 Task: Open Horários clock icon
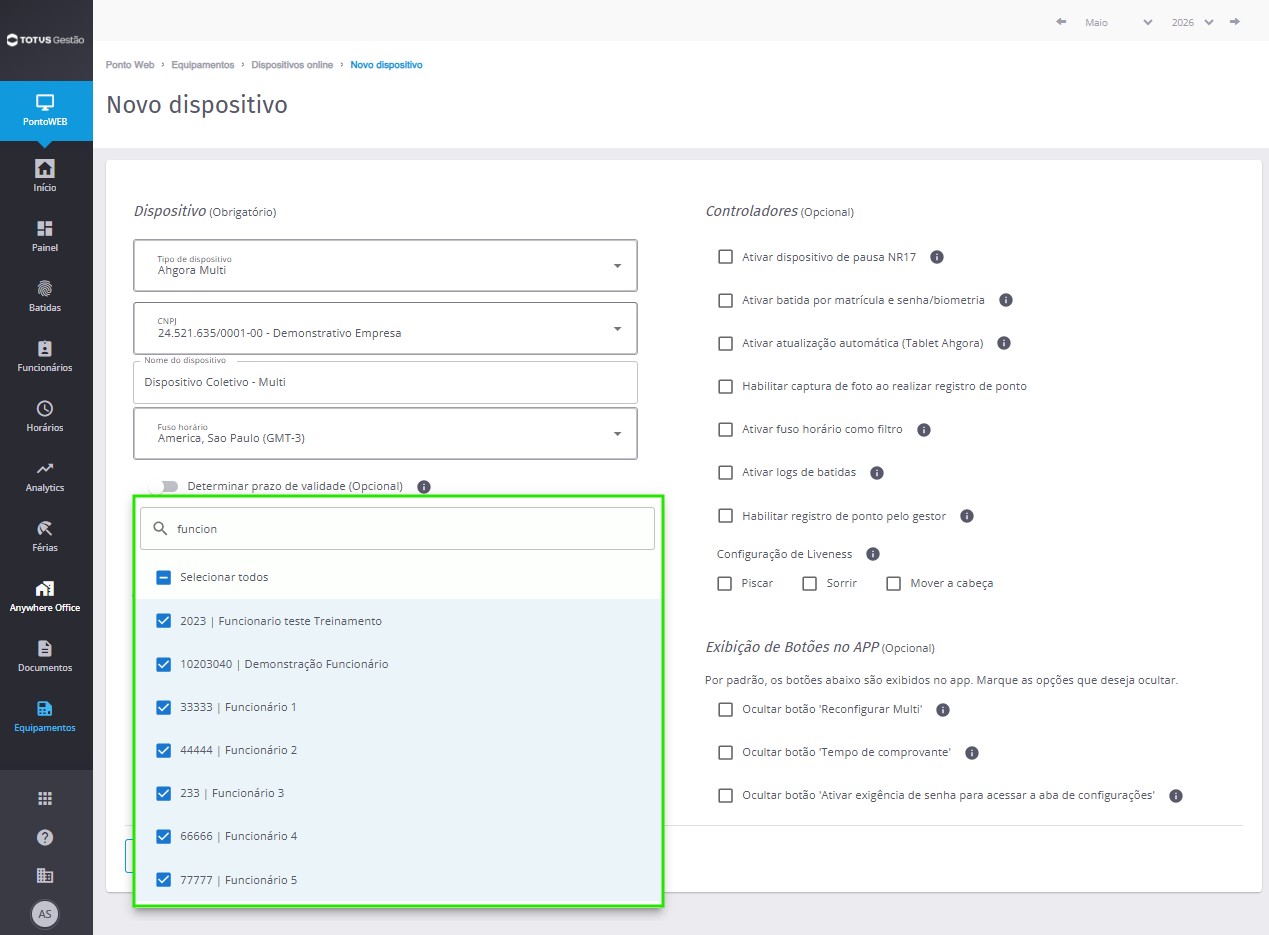click(45, 408)
